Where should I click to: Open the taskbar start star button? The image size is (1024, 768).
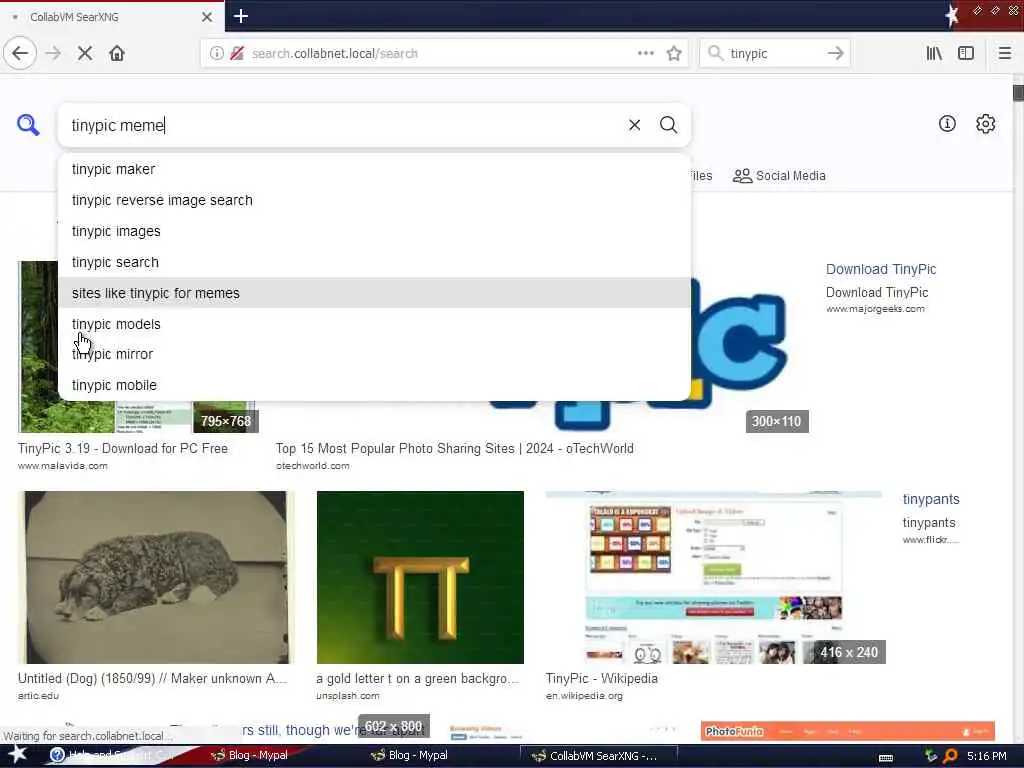click(17, 754)
